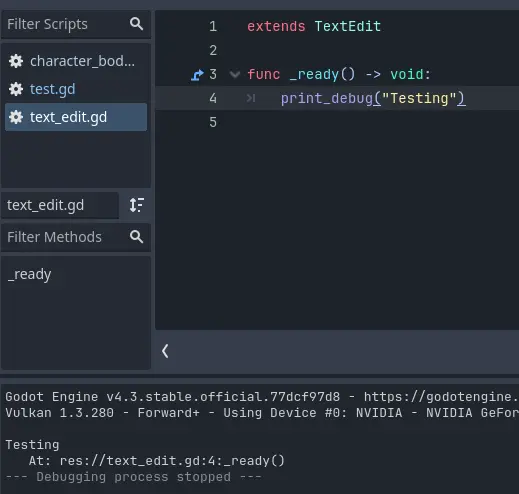Click the gear icon next to character_bod...
The image size is (519, 494).
point(16,61)
